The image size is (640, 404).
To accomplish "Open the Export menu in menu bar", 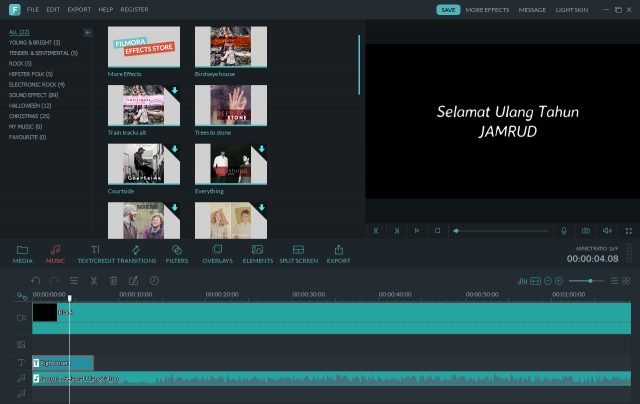I will pos(79,10).
